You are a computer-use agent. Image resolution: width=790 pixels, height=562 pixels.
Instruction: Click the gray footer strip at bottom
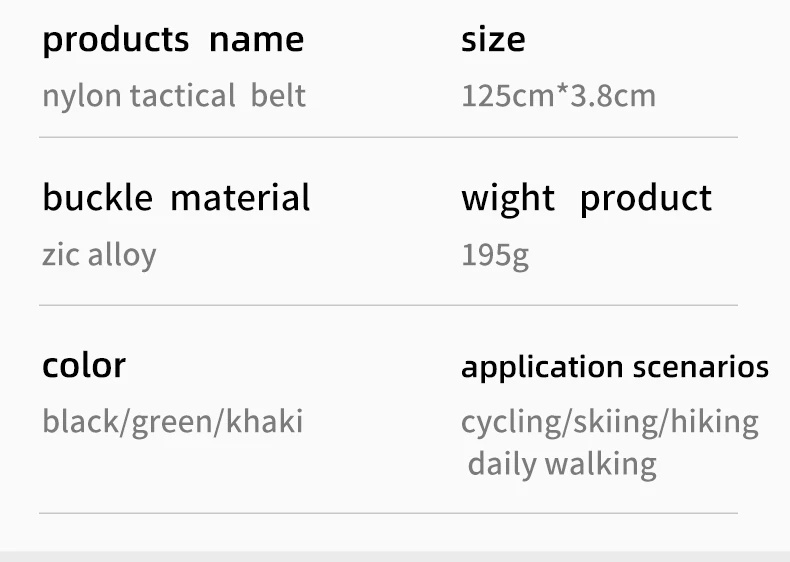click(x=395, y=555)
